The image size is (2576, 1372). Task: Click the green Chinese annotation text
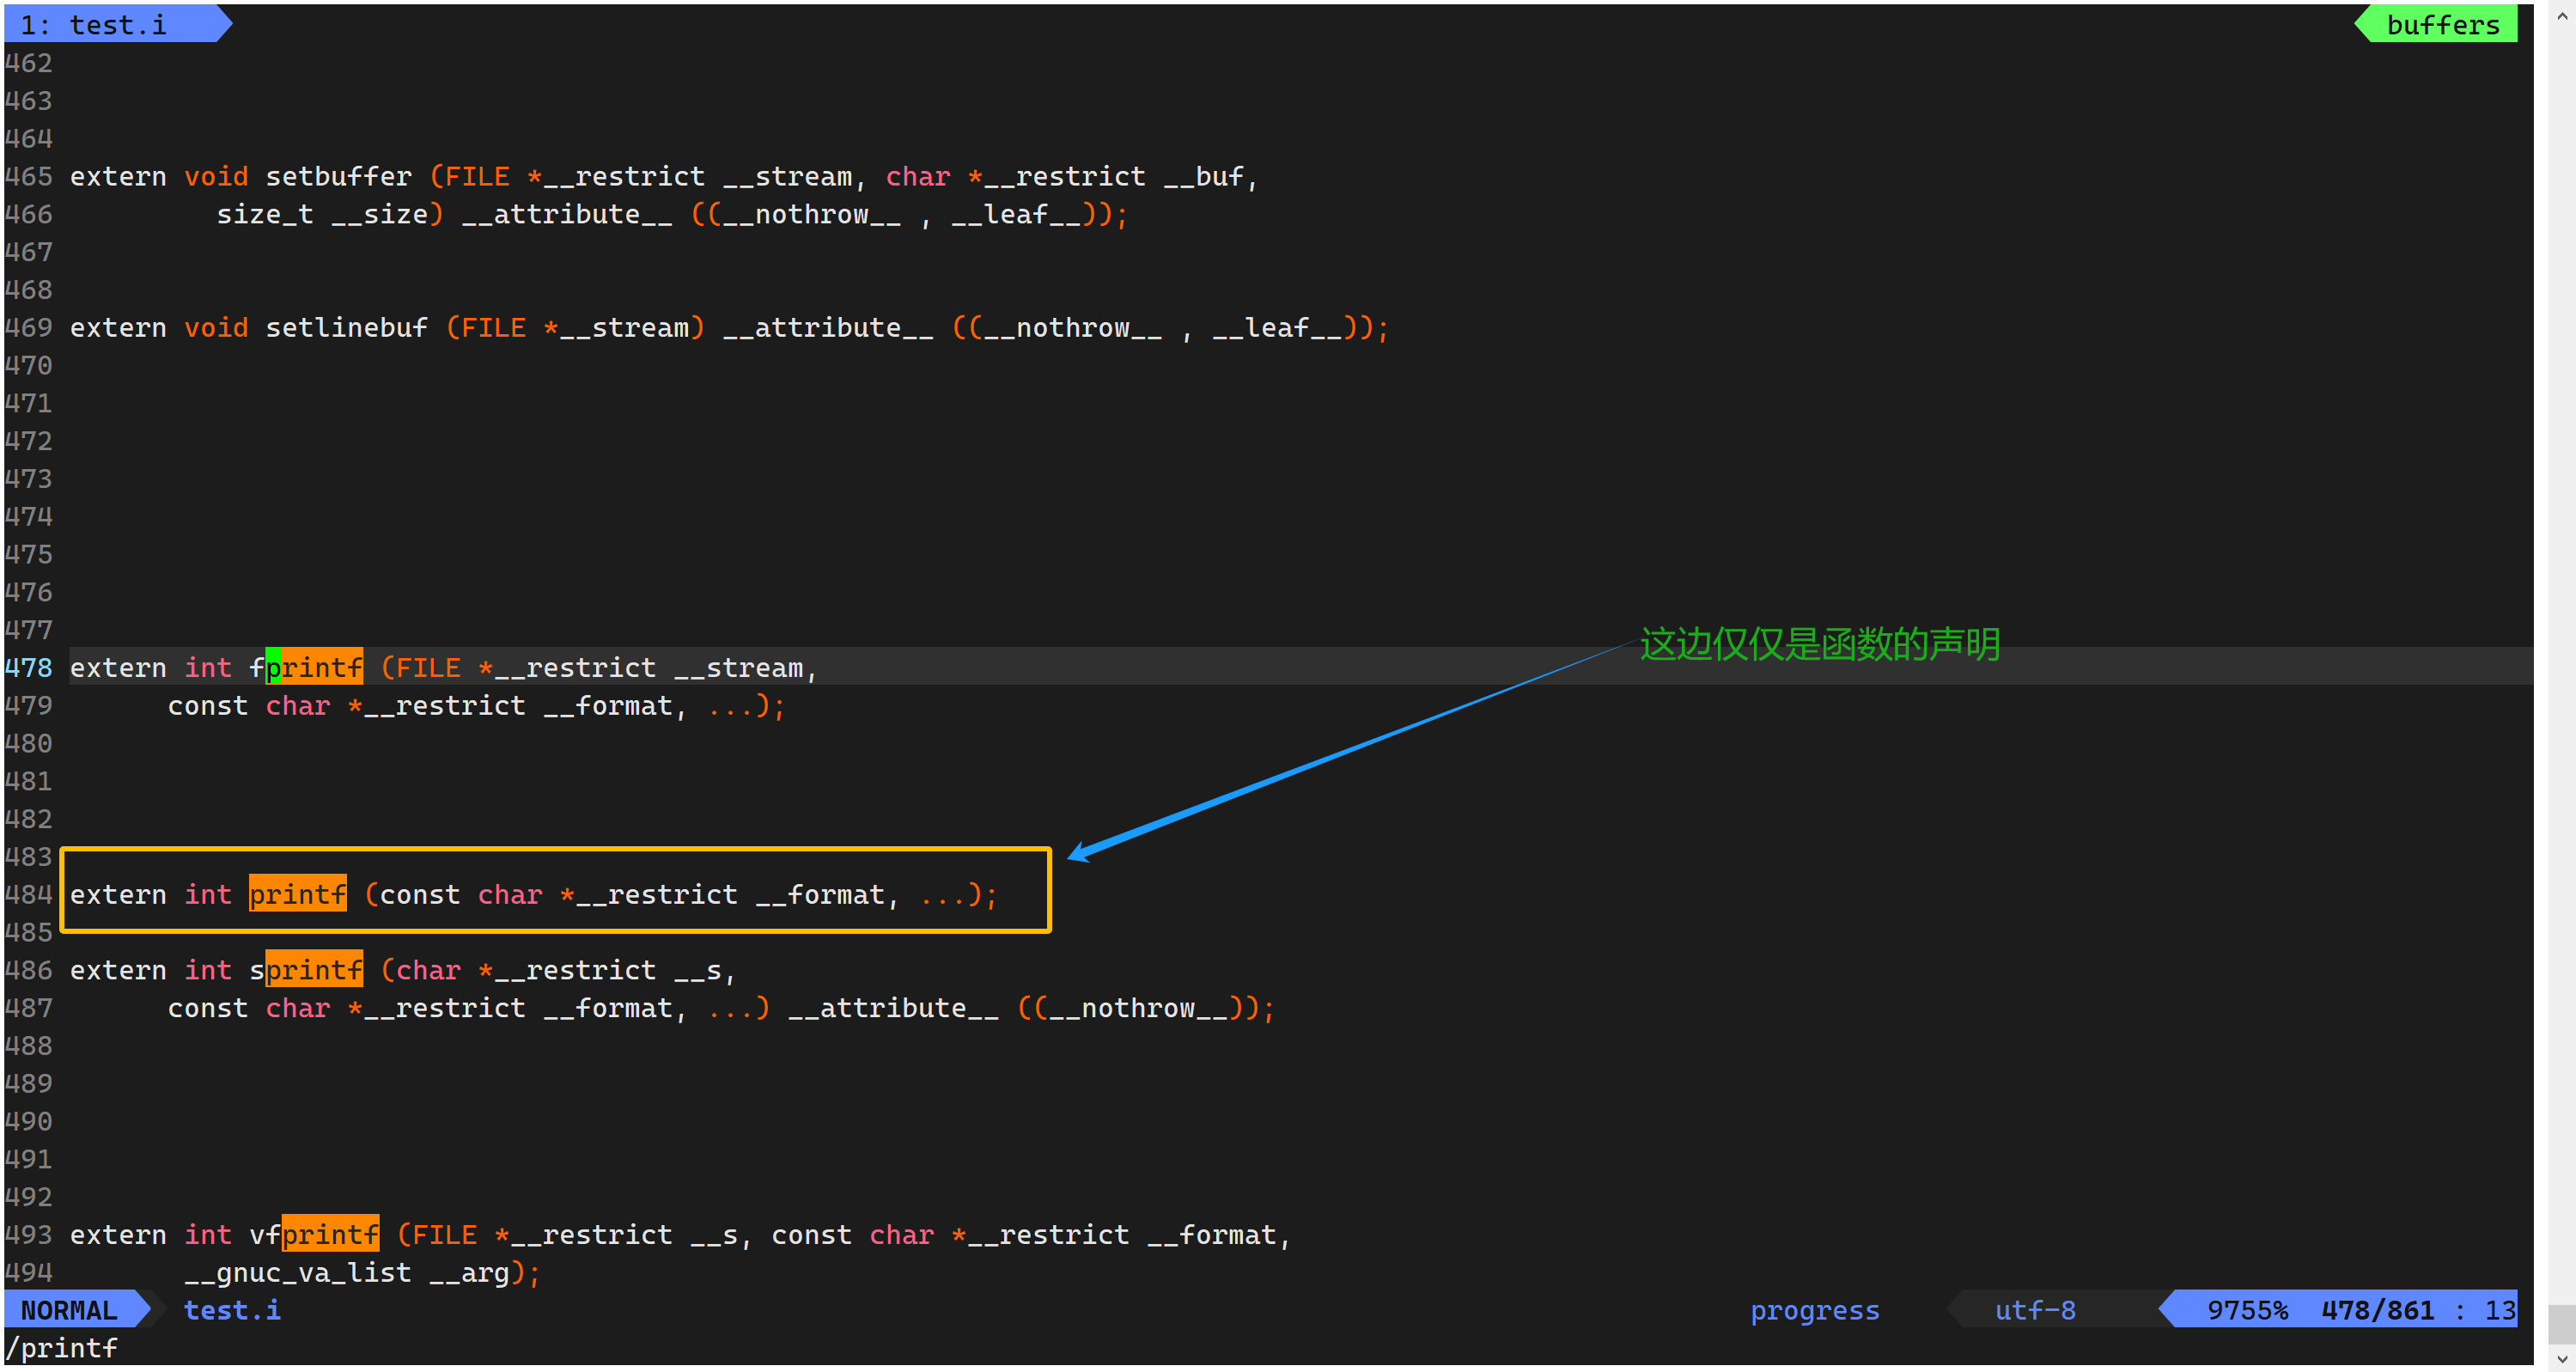1819,644
